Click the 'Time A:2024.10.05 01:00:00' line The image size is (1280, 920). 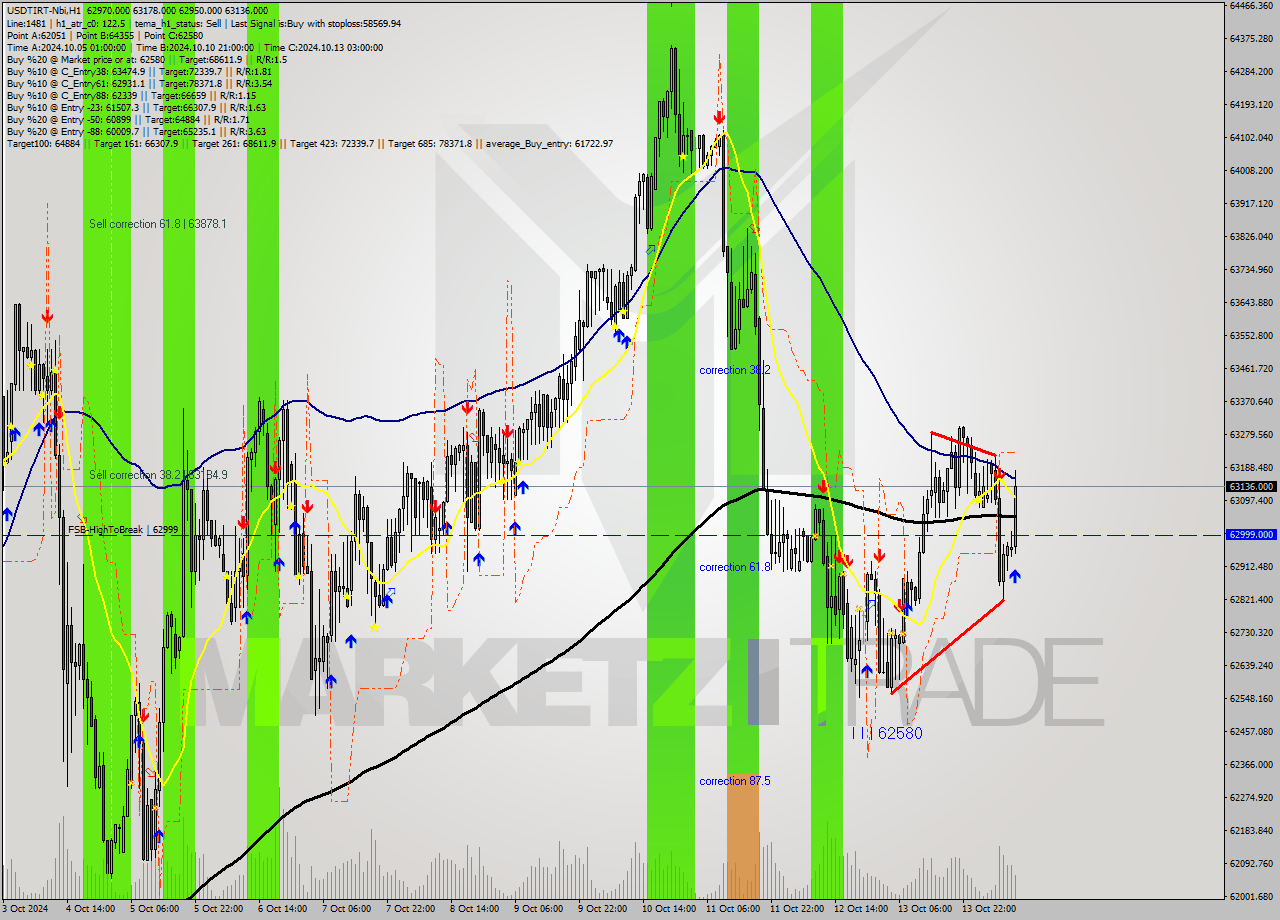click(x=194, y=47)
